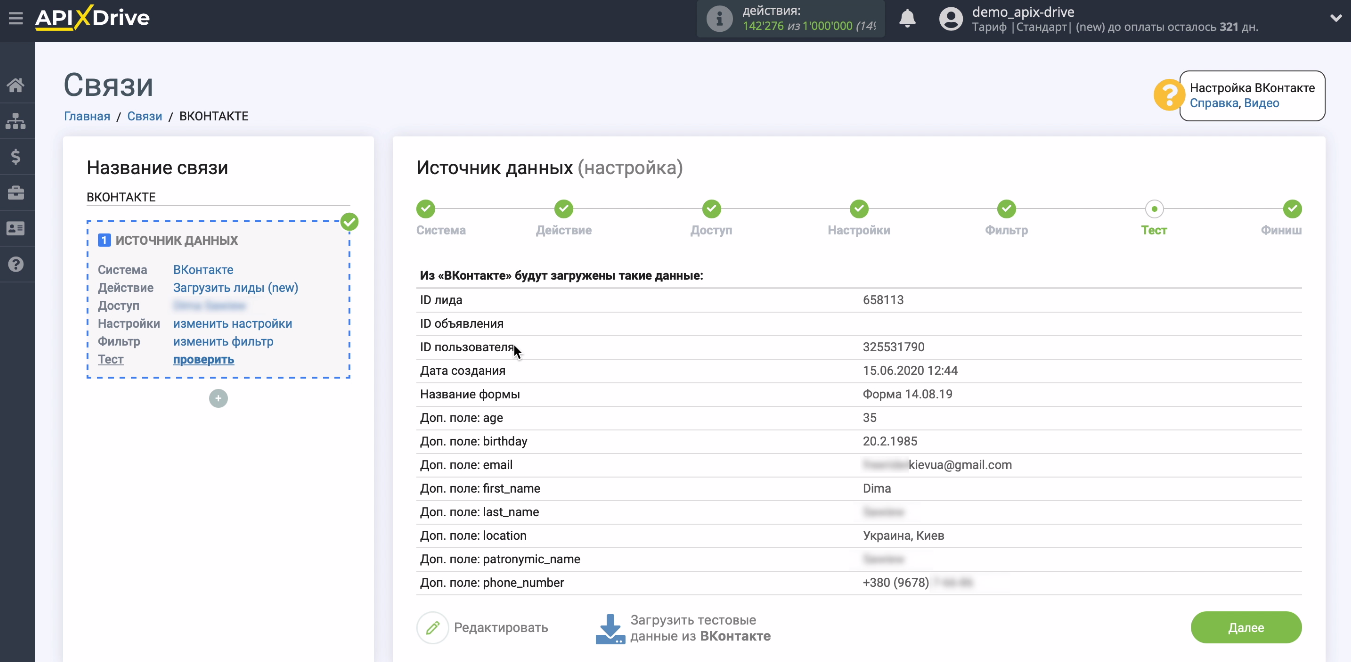Click the pencil edit icon
This screenshot has height=662, width=1351.
432,628
